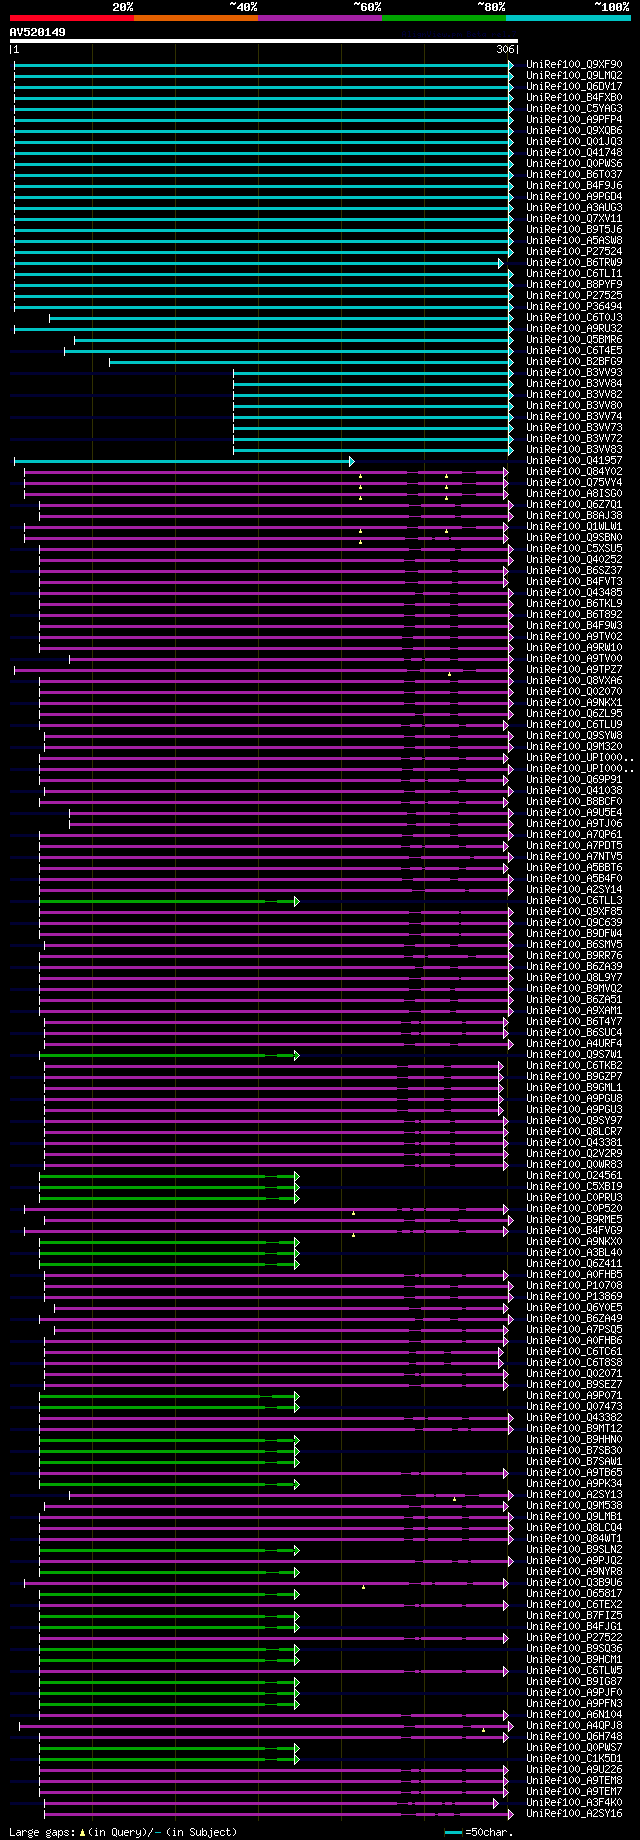Click the white query sequence bar 1 to 306
The width and height of the screenshot is (640, 1840).
(264, 41)
